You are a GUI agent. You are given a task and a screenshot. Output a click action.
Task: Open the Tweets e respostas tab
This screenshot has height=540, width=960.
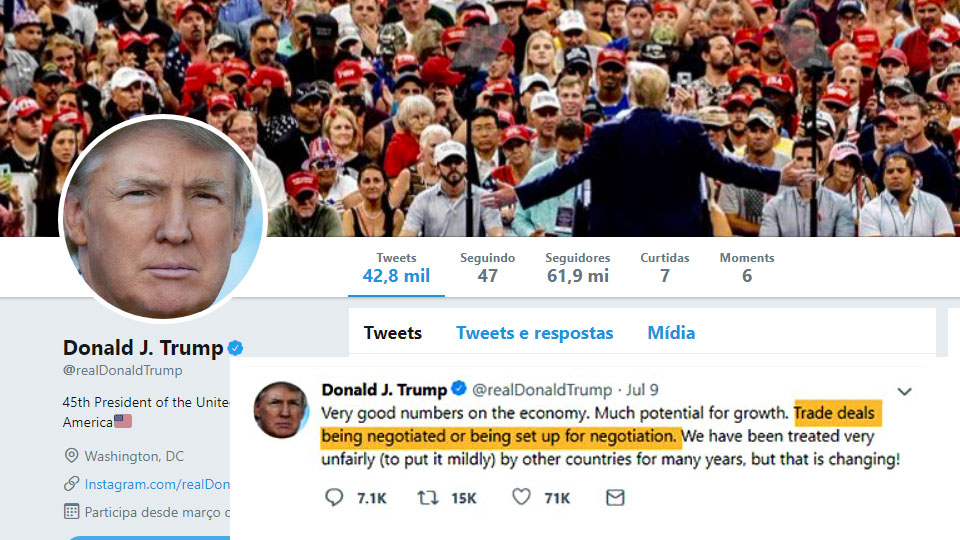(x=534, y=333)
